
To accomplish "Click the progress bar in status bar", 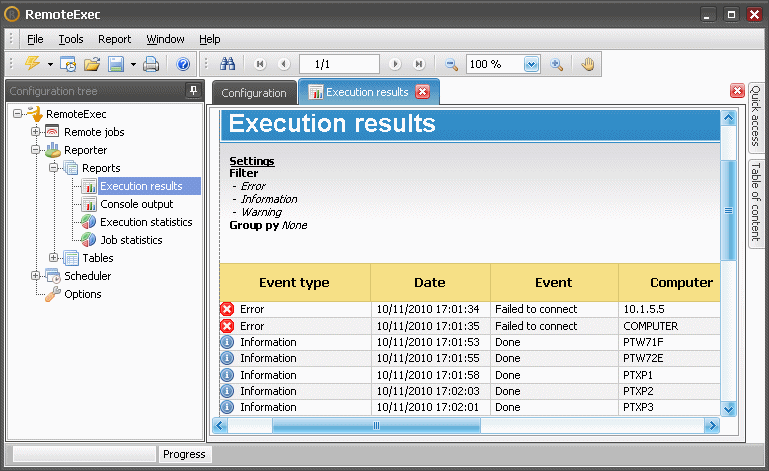I will pos(84,454).
